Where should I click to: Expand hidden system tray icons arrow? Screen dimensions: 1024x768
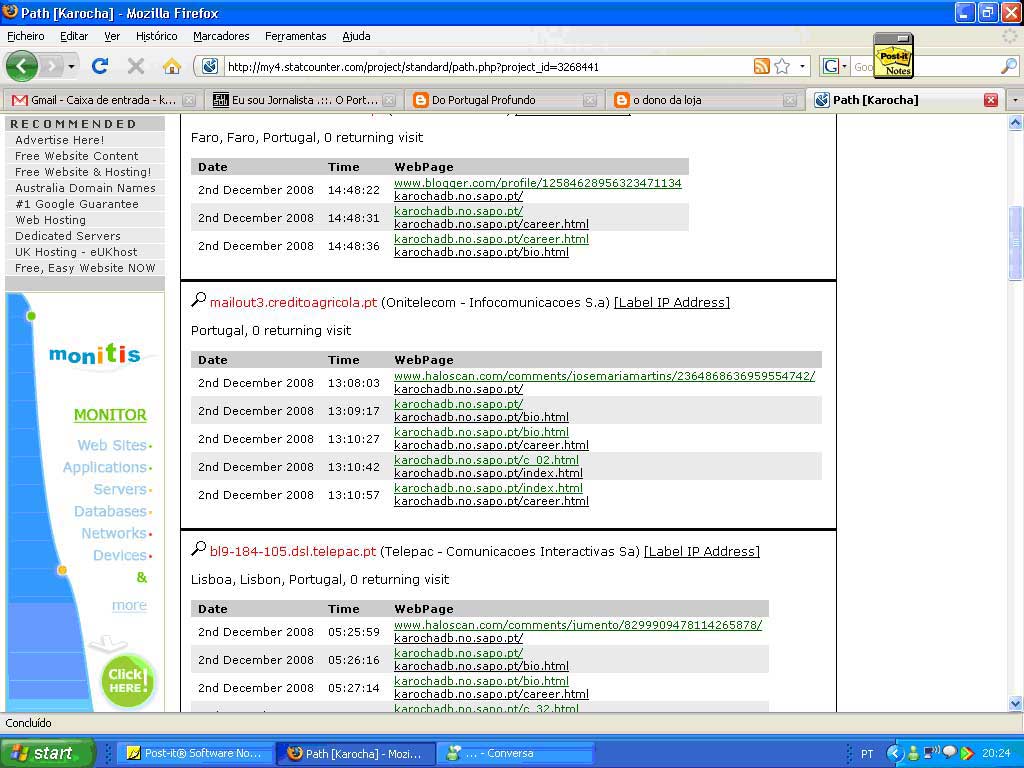[895, 754]
